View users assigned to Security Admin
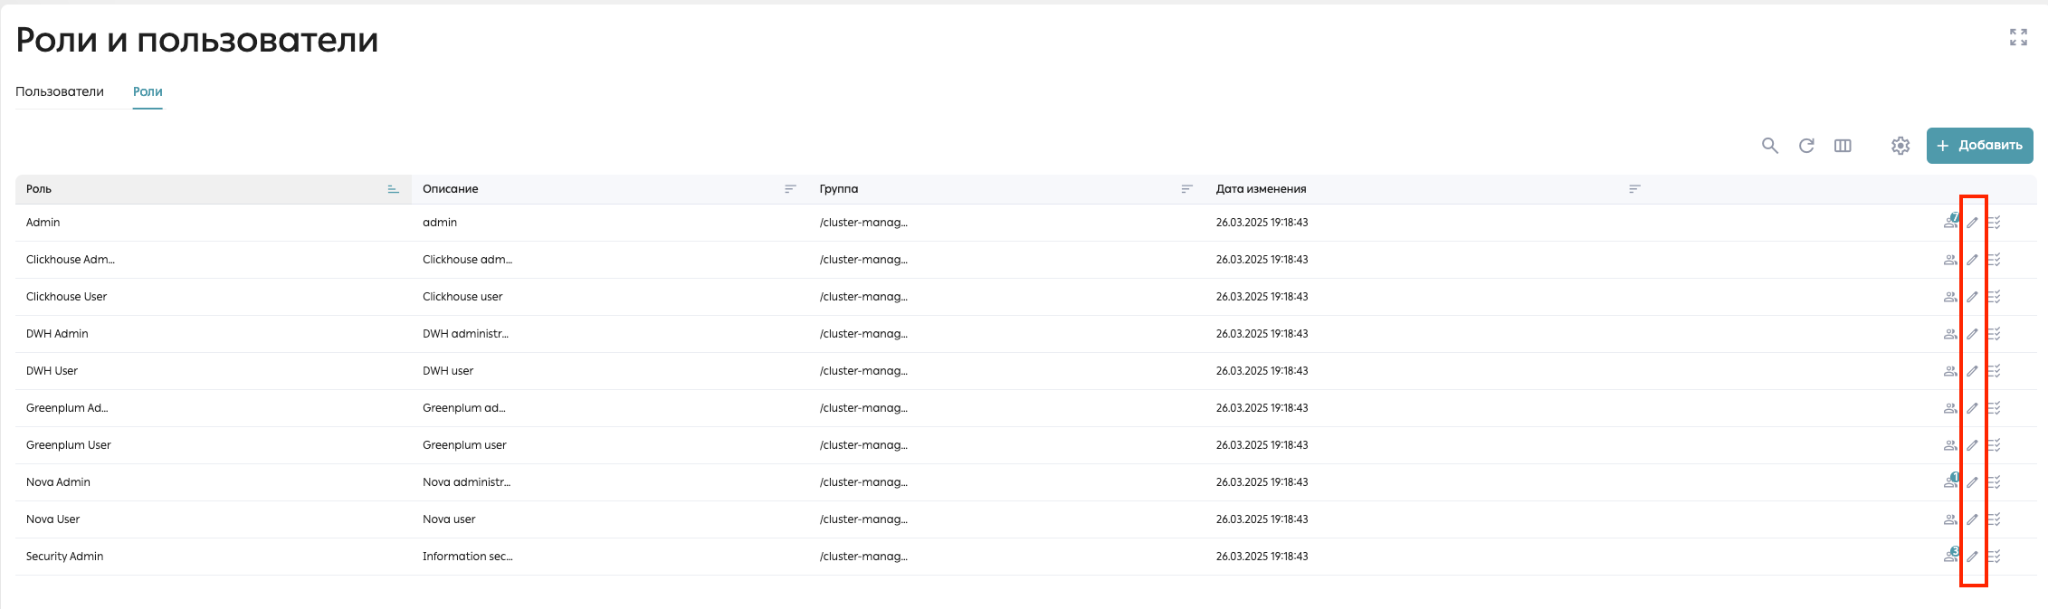Screen dimensions: 2048x609 coord(1951,556)
